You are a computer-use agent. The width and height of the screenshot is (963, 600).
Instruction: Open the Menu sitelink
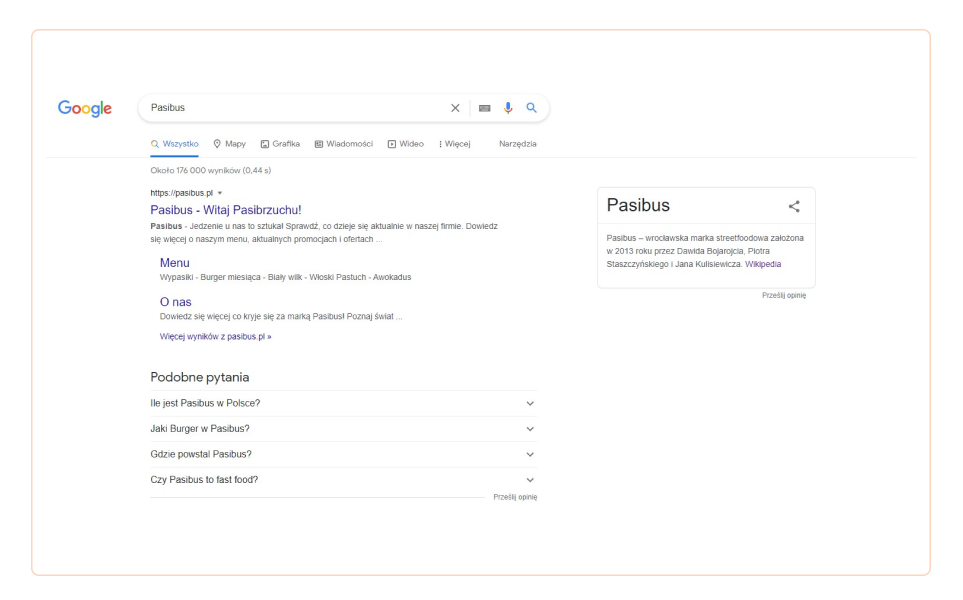(174, 263)
